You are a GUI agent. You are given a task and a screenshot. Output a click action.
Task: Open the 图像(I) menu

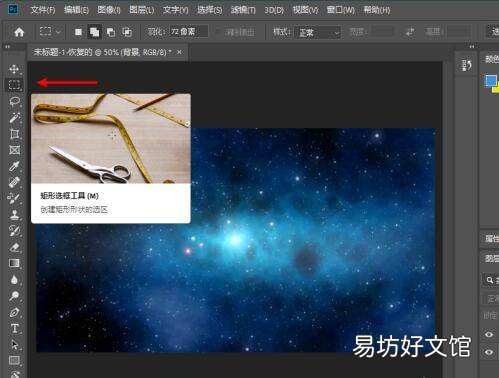pos(109,10)
